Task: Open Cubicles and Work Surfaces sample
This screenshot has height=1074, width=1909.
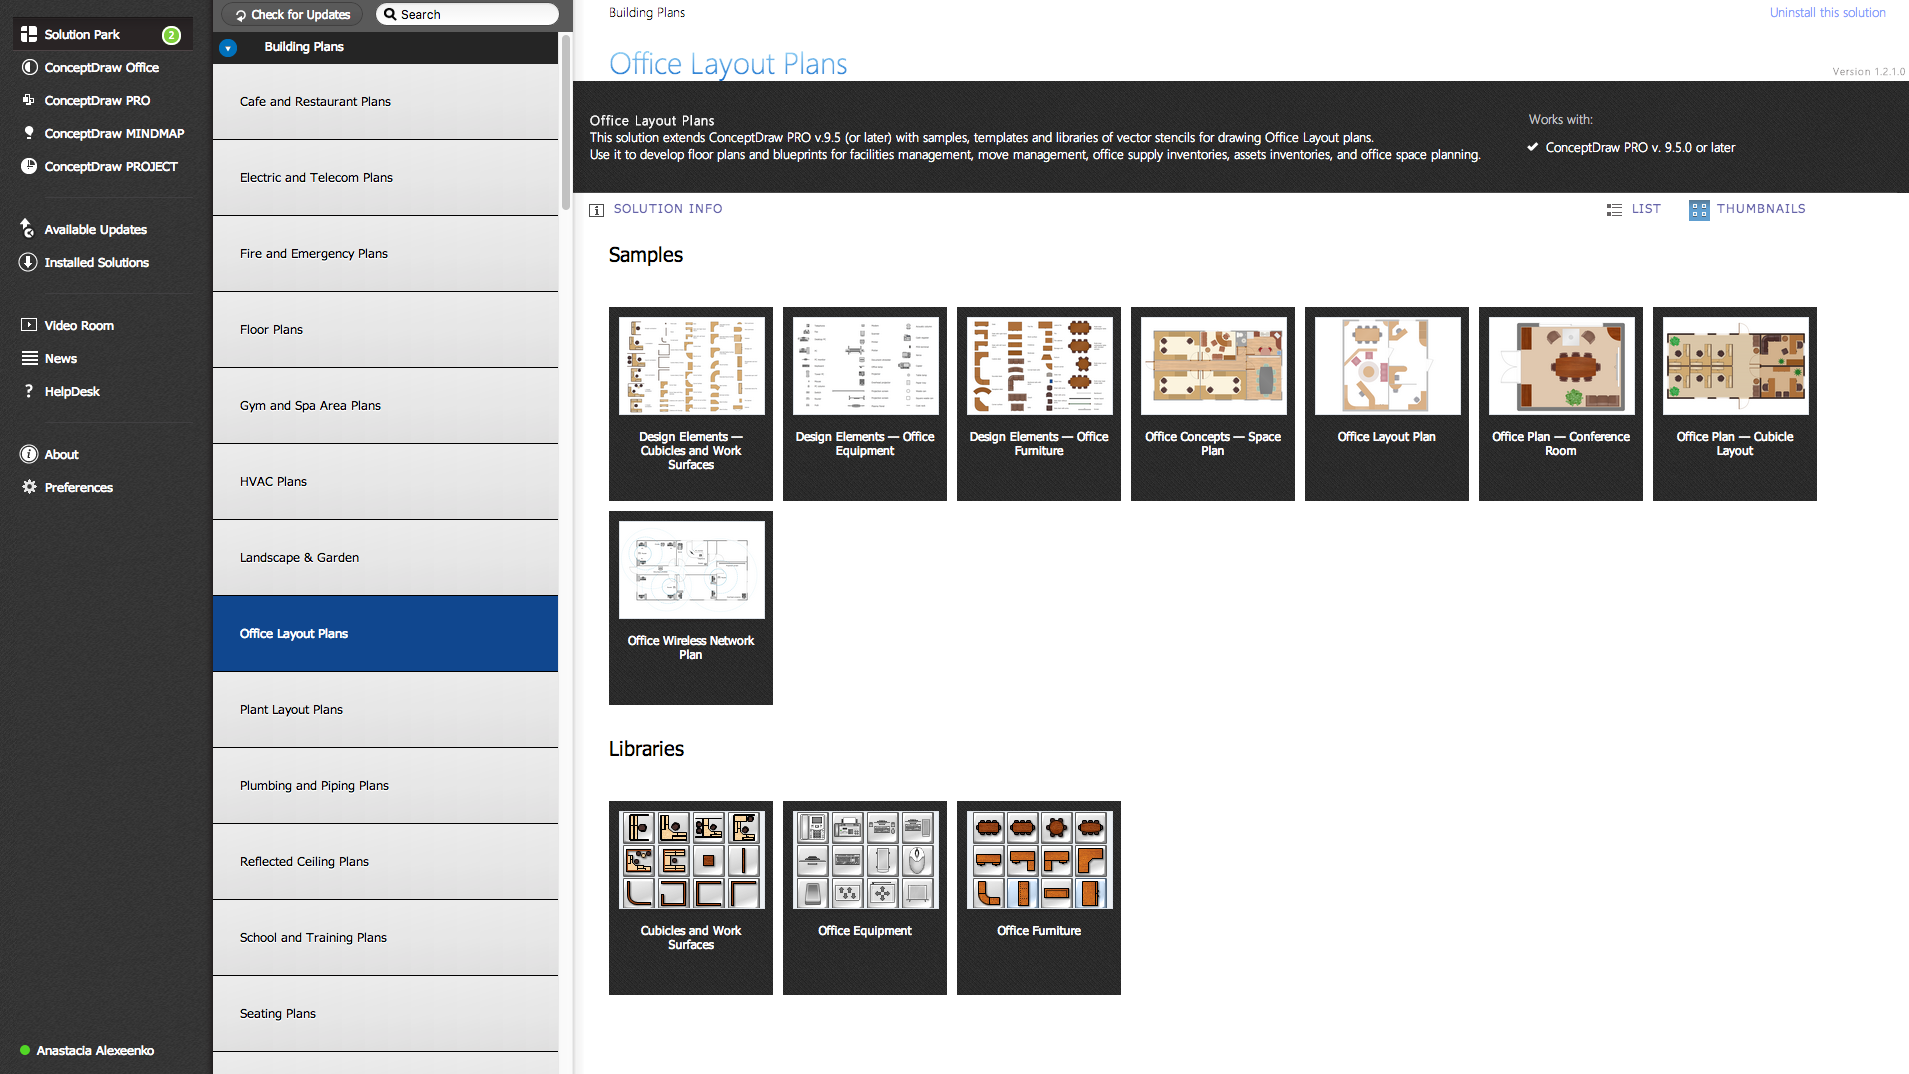Action: click(x=691, y=404)
